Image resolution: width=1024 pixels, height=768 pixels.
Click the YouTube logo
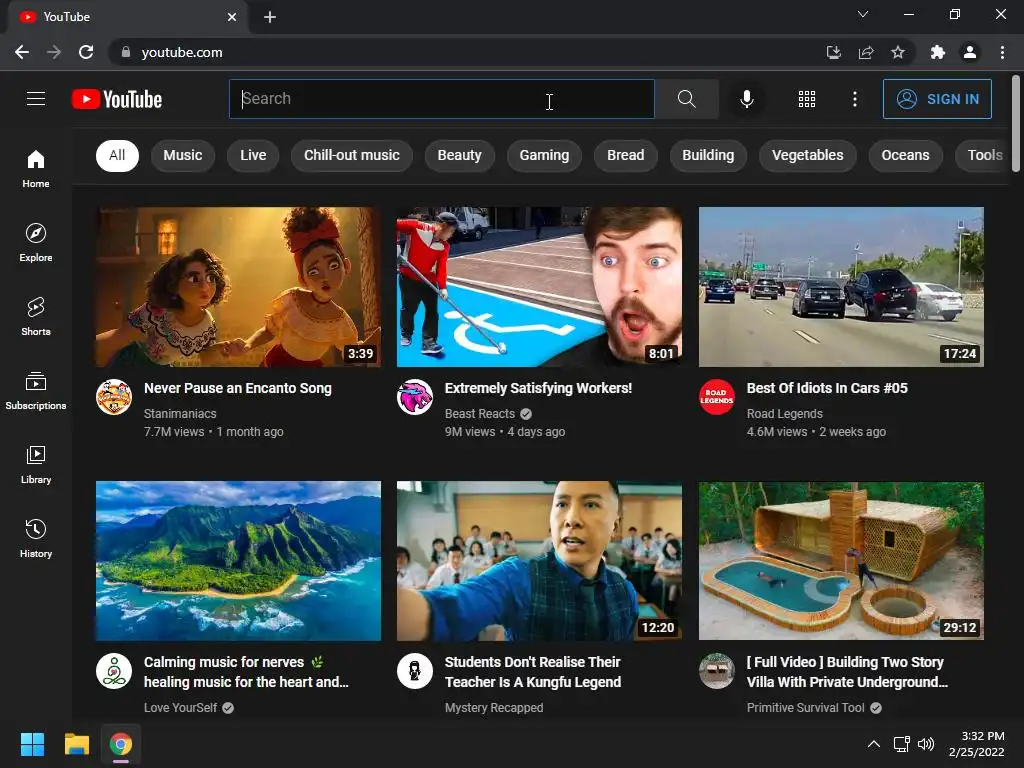coord(117,99)
